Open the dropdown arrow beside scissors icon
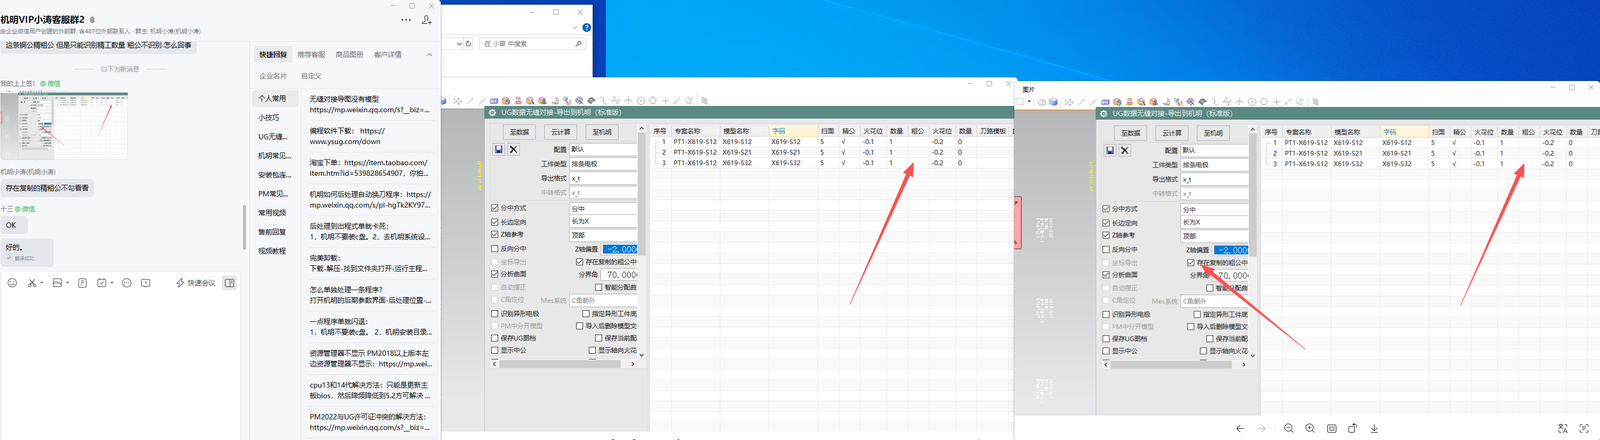Screen dimensions: 1600x440 click(x=42, y=283)
